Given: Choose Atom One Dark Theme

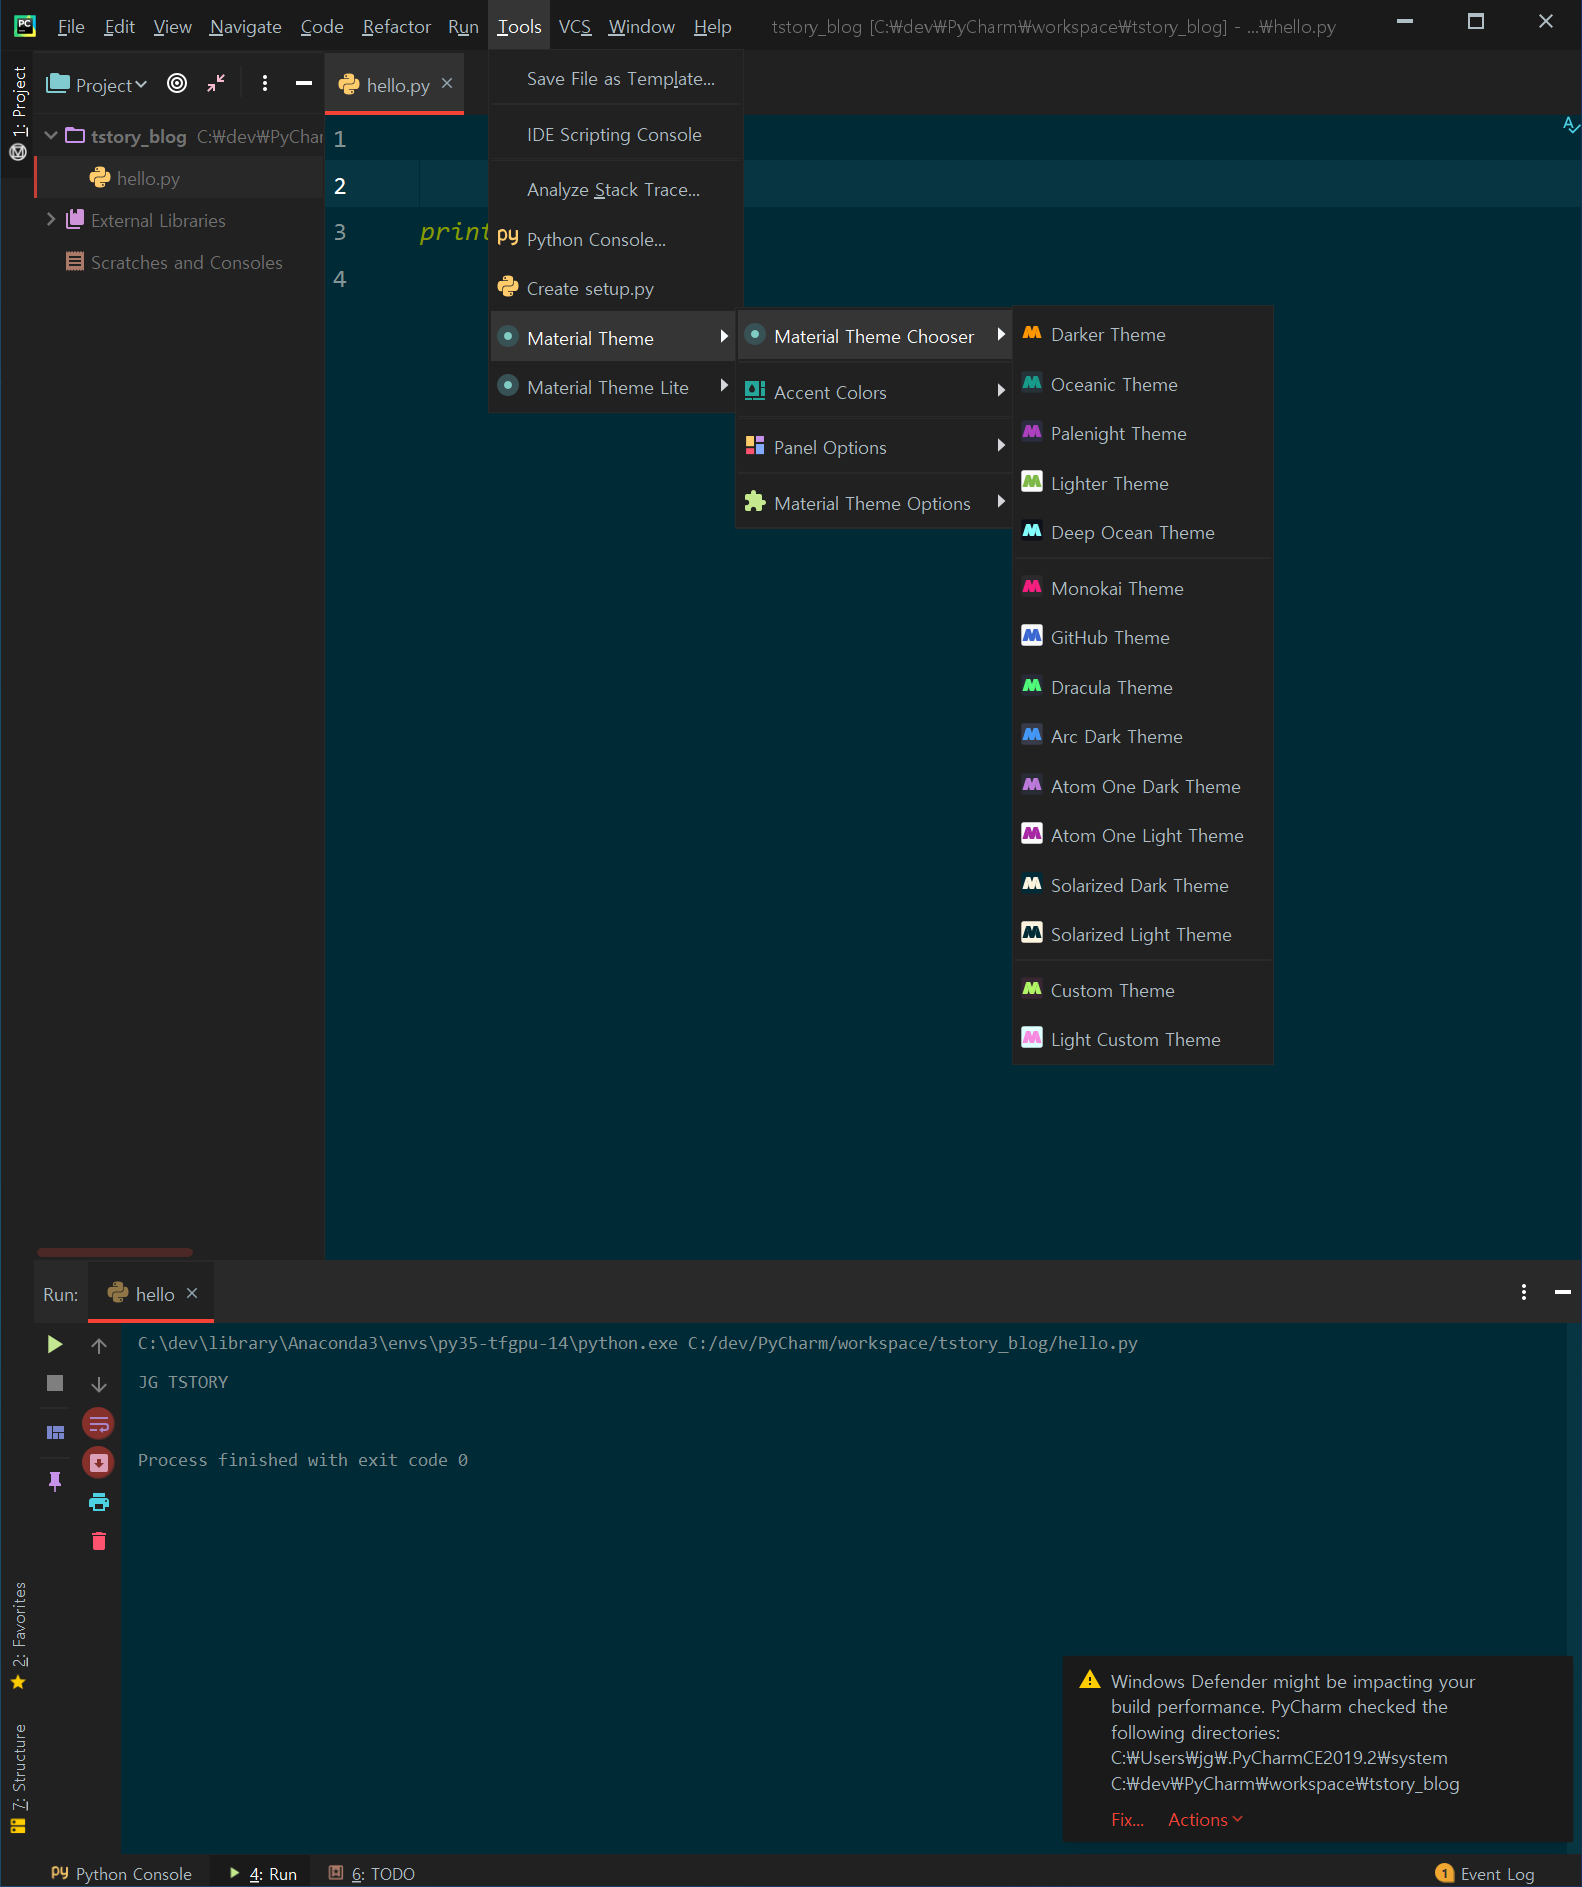Looking at the screenshot, I should point(1142,787).
